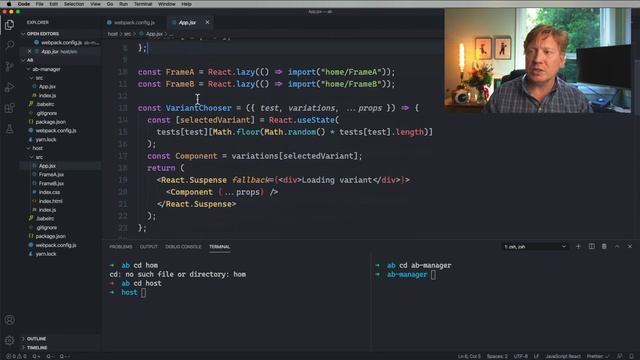The width and height of the screenshot is (640, 360).
Task: Switch to the Debug Console tab
Action: pos(183,247)
